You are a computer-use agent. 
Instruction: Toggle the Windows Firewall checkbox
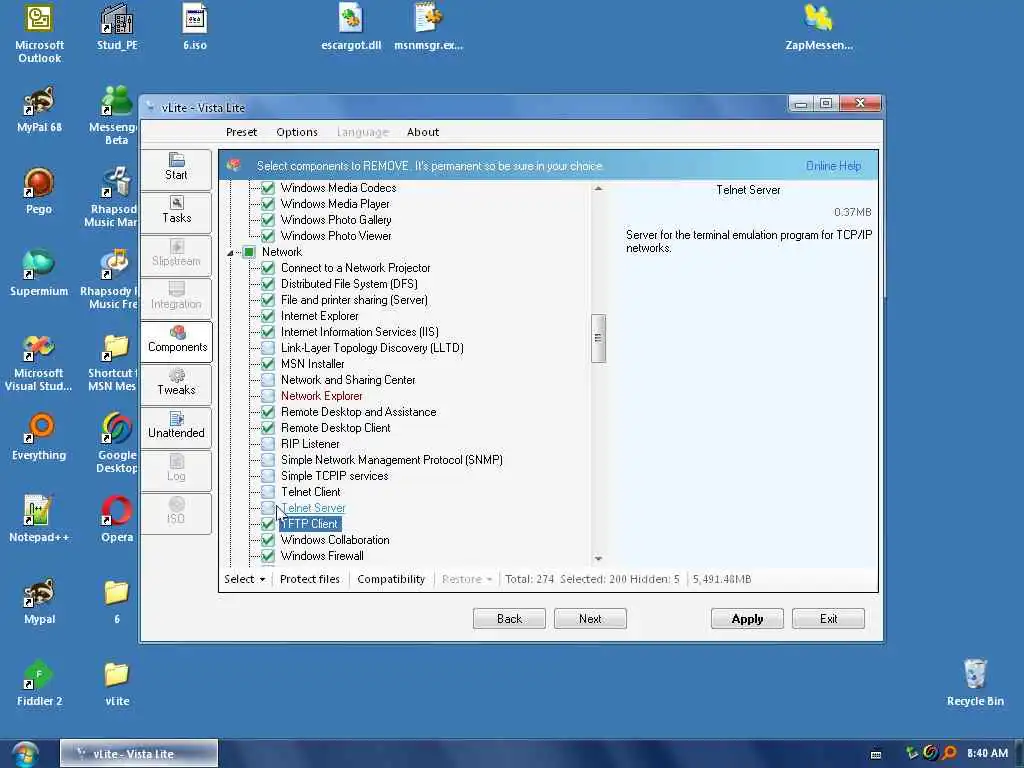[x=268, y=556]
